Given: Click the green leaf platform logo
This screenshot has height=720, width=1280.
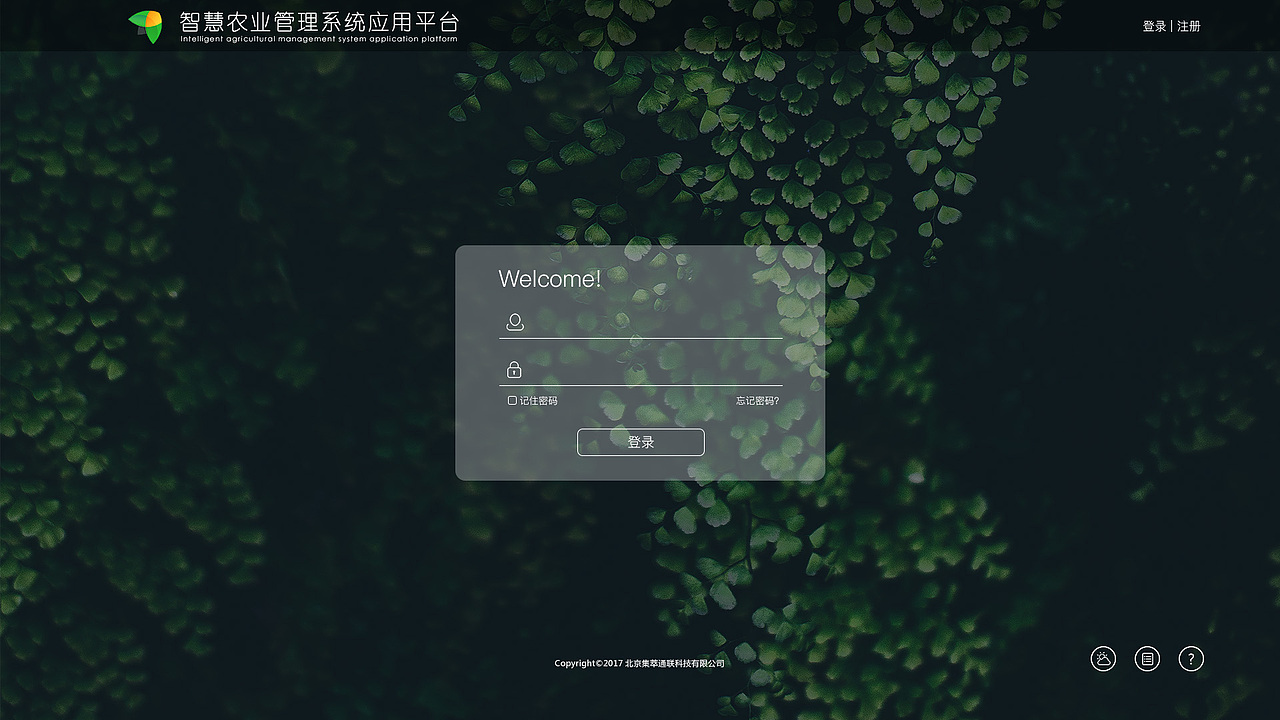Looking at the screenshot, I should pos(146,25).
